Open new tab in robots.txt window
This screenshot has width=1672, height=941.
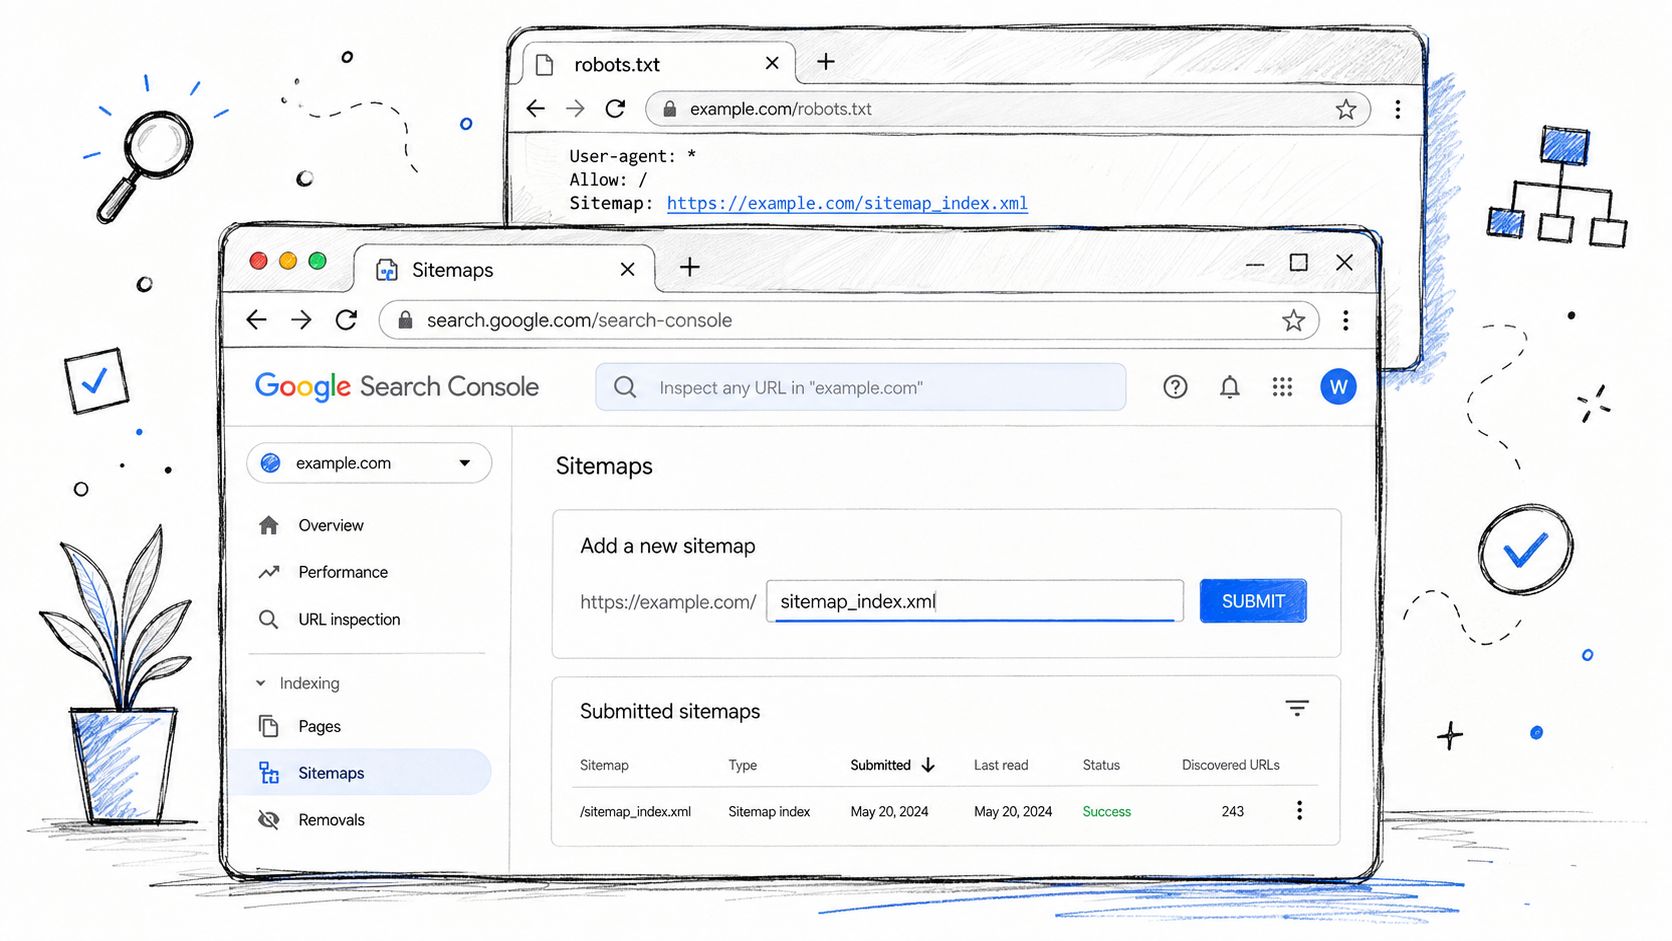(826, 62)
